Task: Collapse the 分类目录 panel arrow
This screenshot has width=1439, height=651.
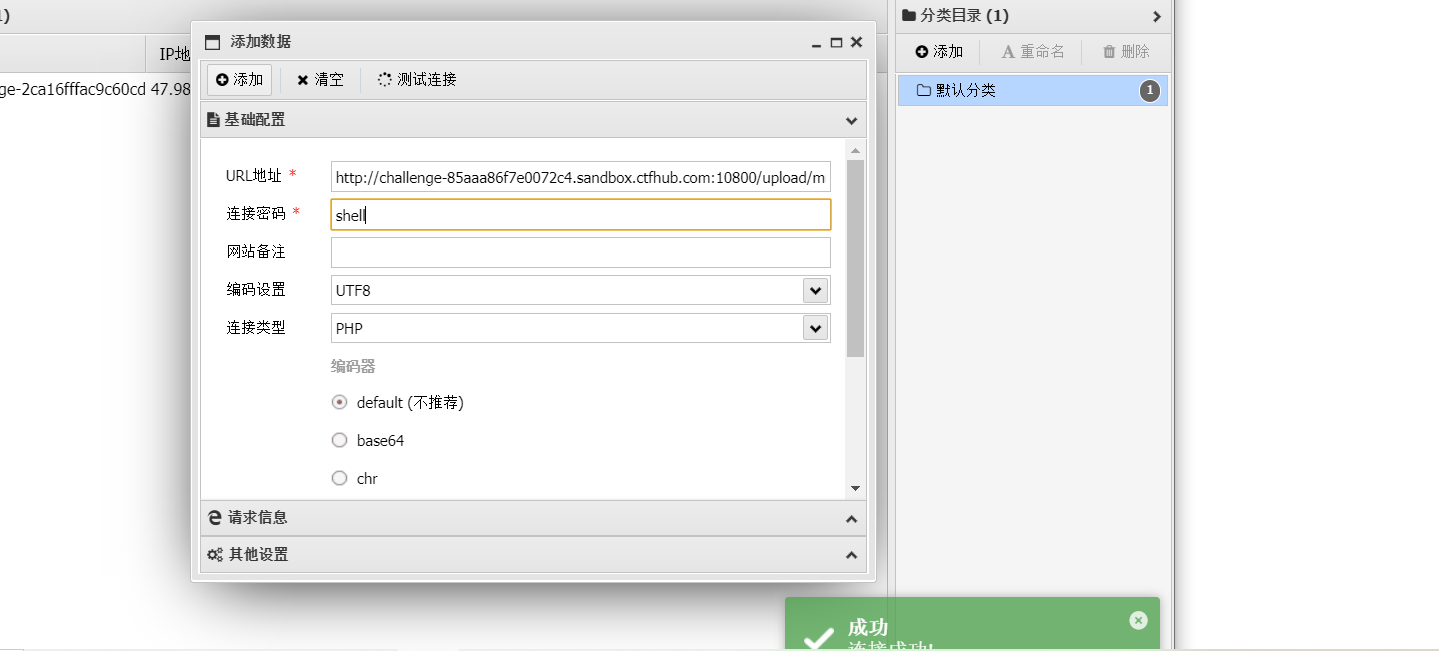Action: pyautogui.click(x=1156, y=16)
